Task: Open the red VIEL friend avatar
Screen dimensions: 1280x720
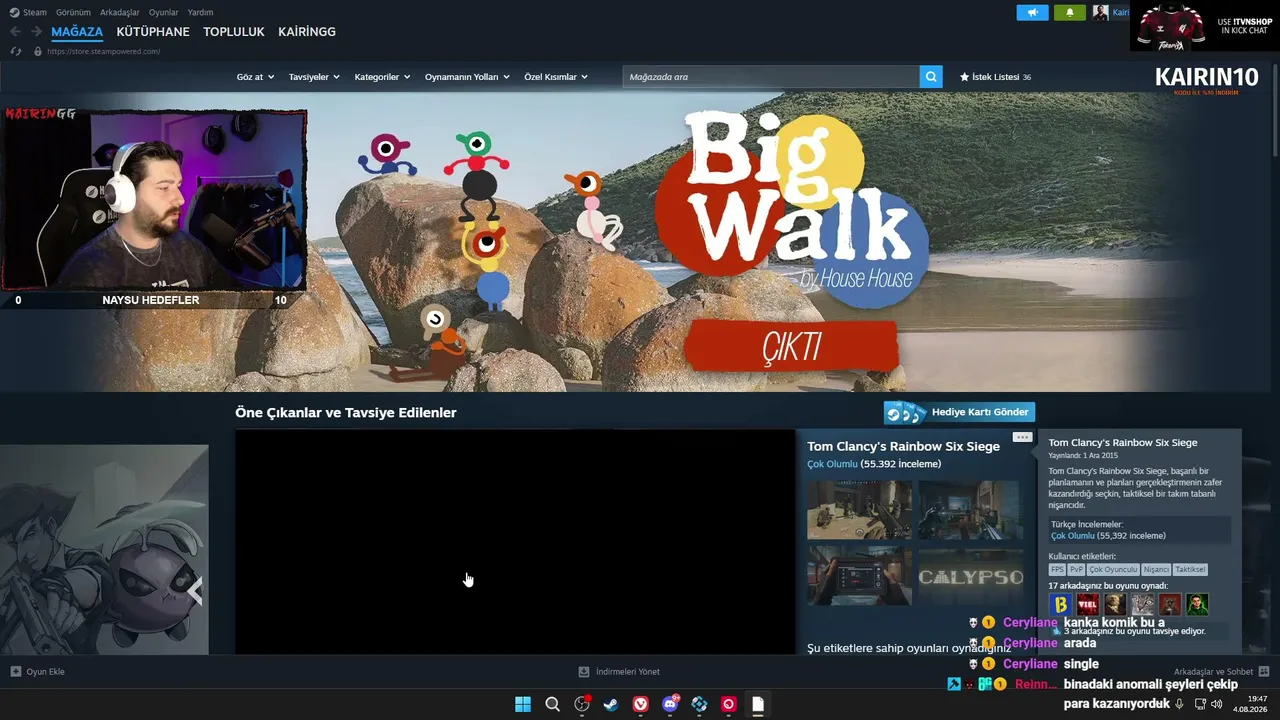Action: point(1088,604)
